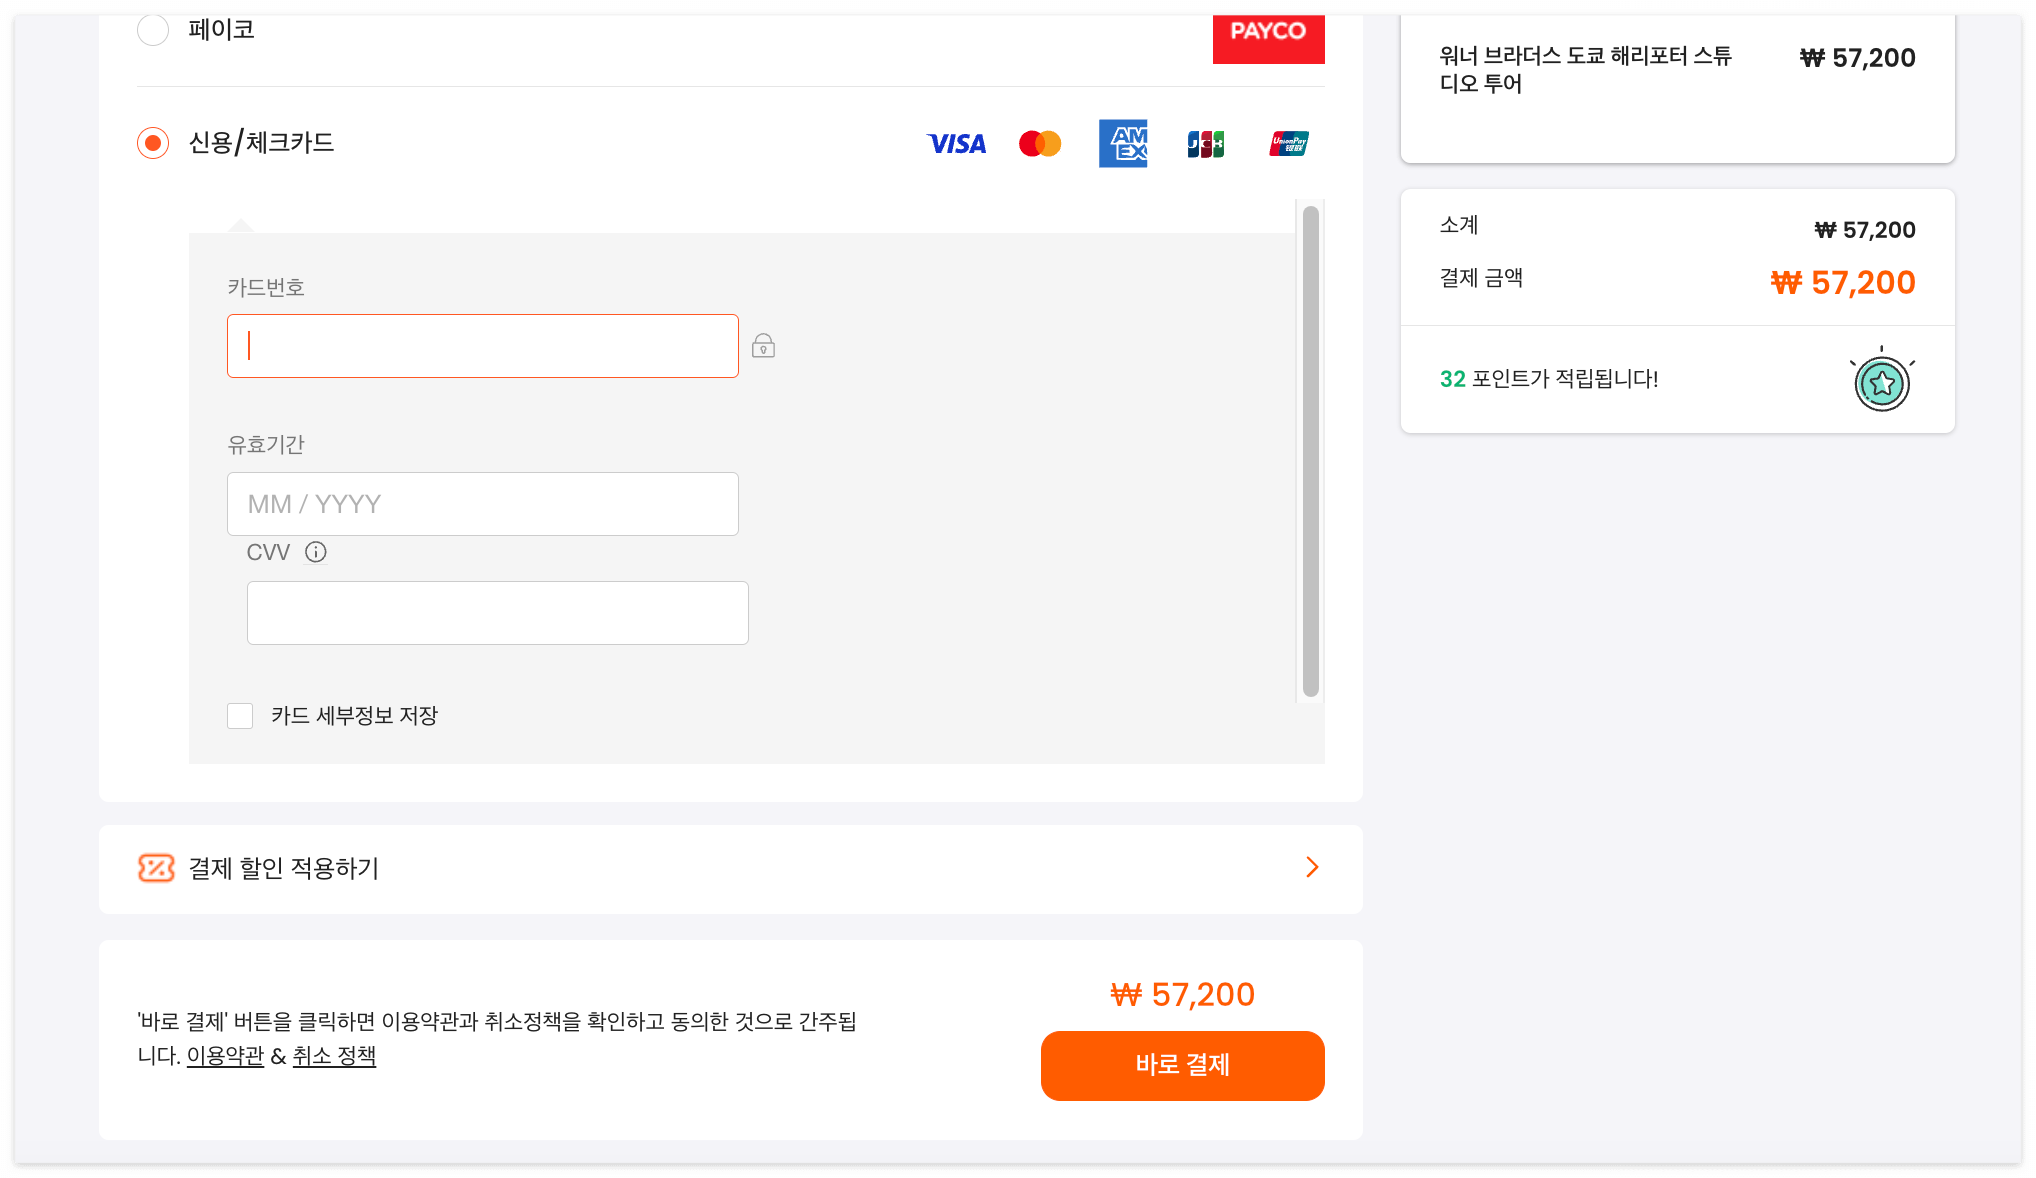The image size is (2036, 1178).
Task: Click the UnionPay card logo
Action: [1288, 143]
